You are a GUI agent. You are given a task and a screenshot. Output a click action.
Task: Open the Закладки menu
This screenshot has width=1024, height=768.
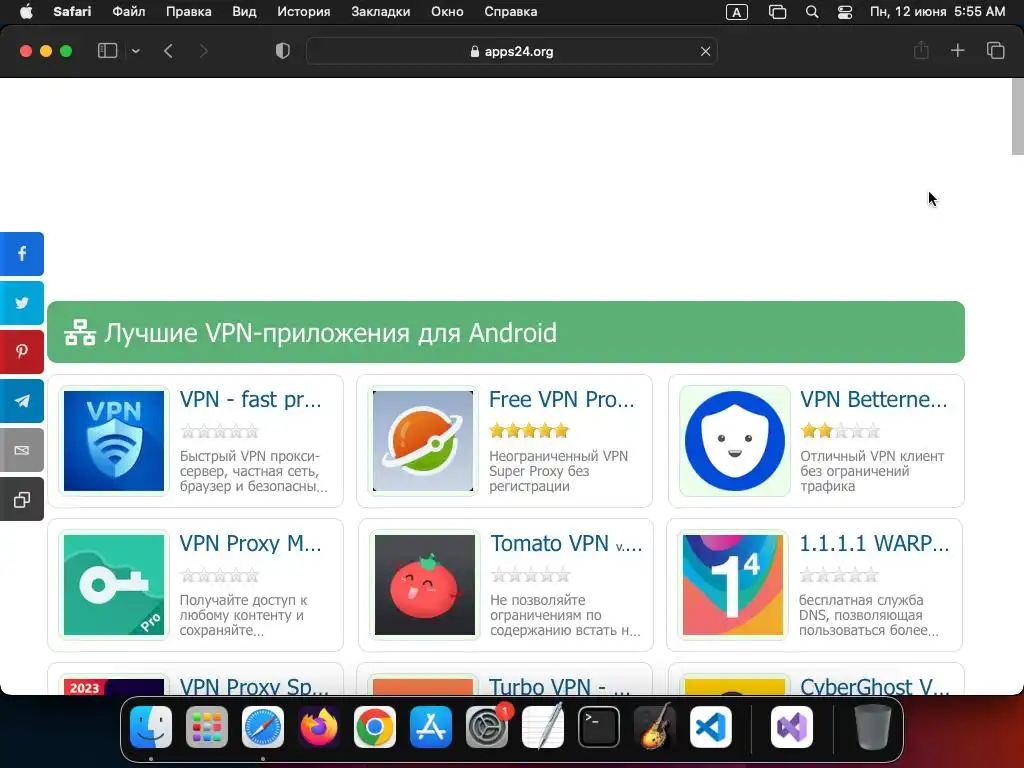click(x=381, y=12)
